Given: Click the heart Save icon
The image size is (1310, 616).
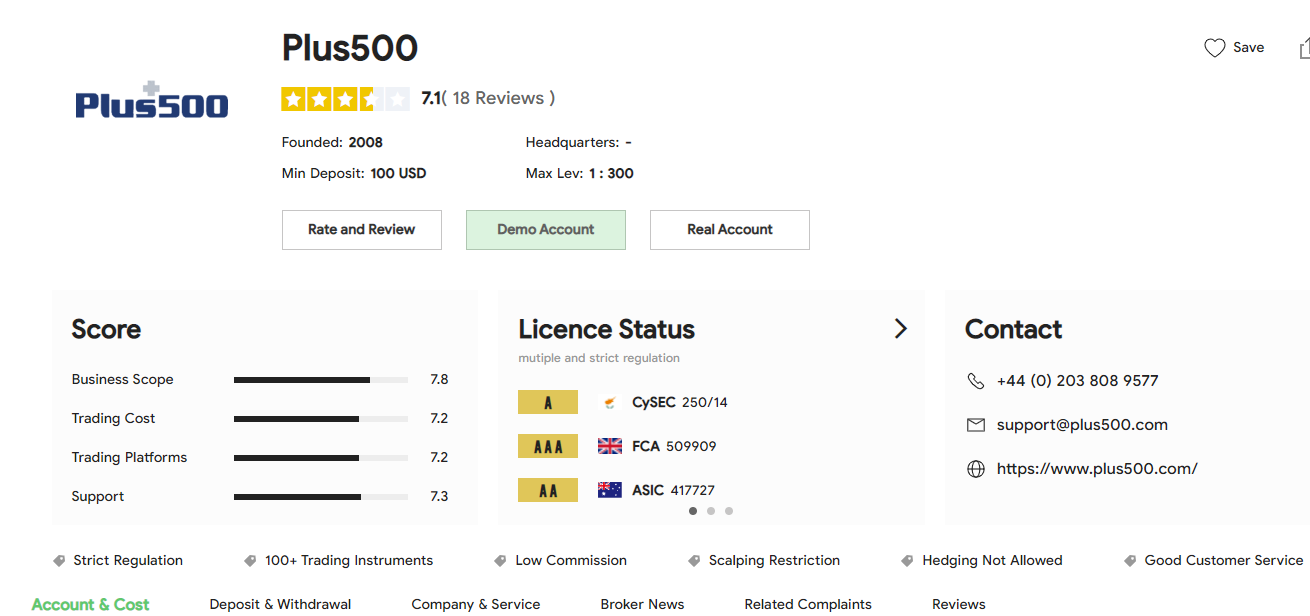Looking at the screenshot, I should coord(1214,48).
